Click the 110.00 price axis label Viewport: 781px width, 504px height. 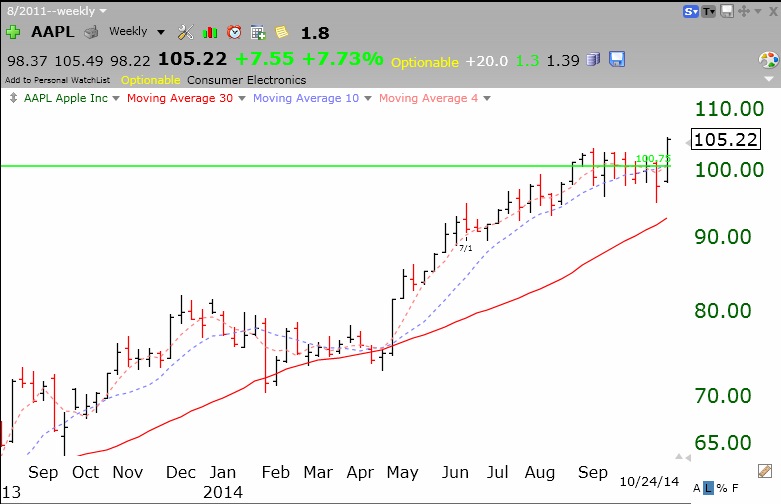click(x=729, y=109)
